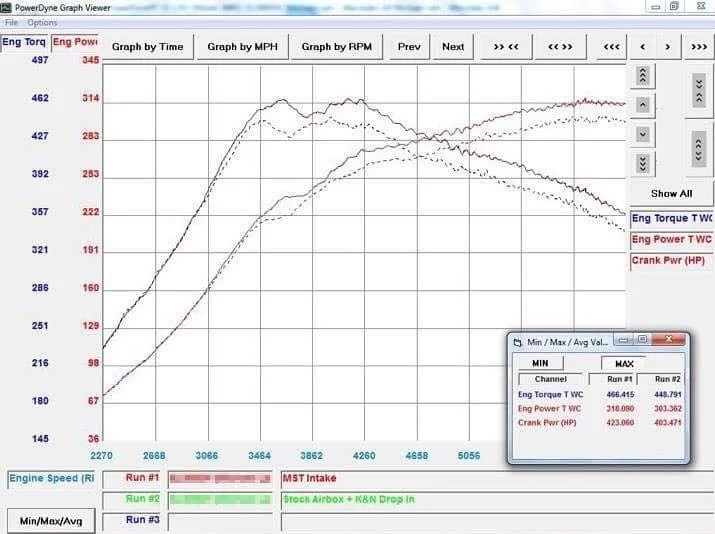Click the single down chevron button
The width and height of the screenshot is (715, 534).
pyautogui.click(x=643, y=134)
